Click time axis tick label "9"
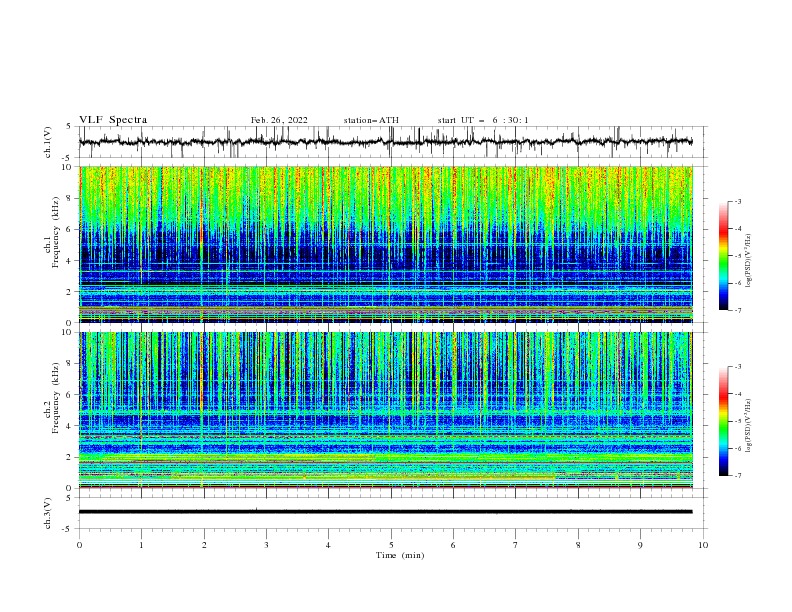Image resolution: width=792 pixels, height=612 pixels. [640, 545]
